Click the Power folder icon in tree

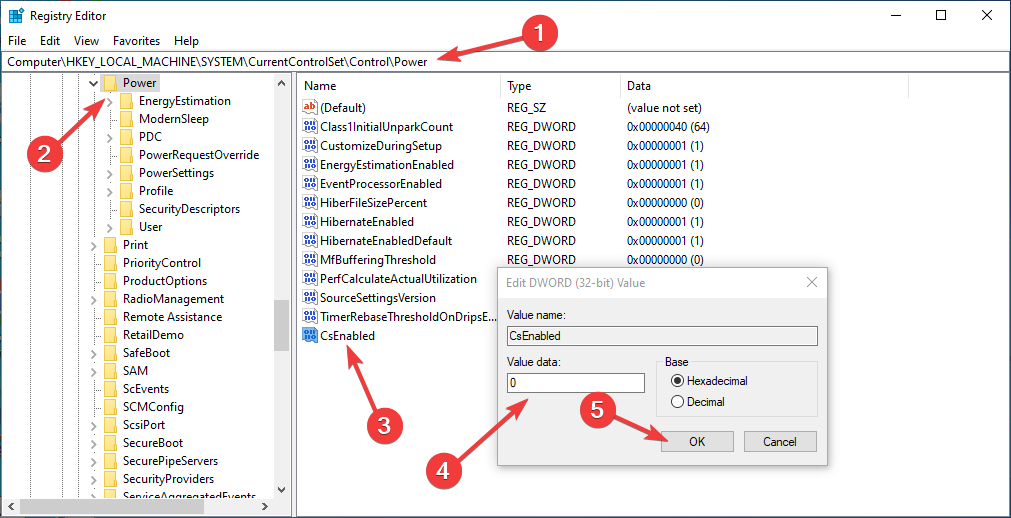coord(110,83)
